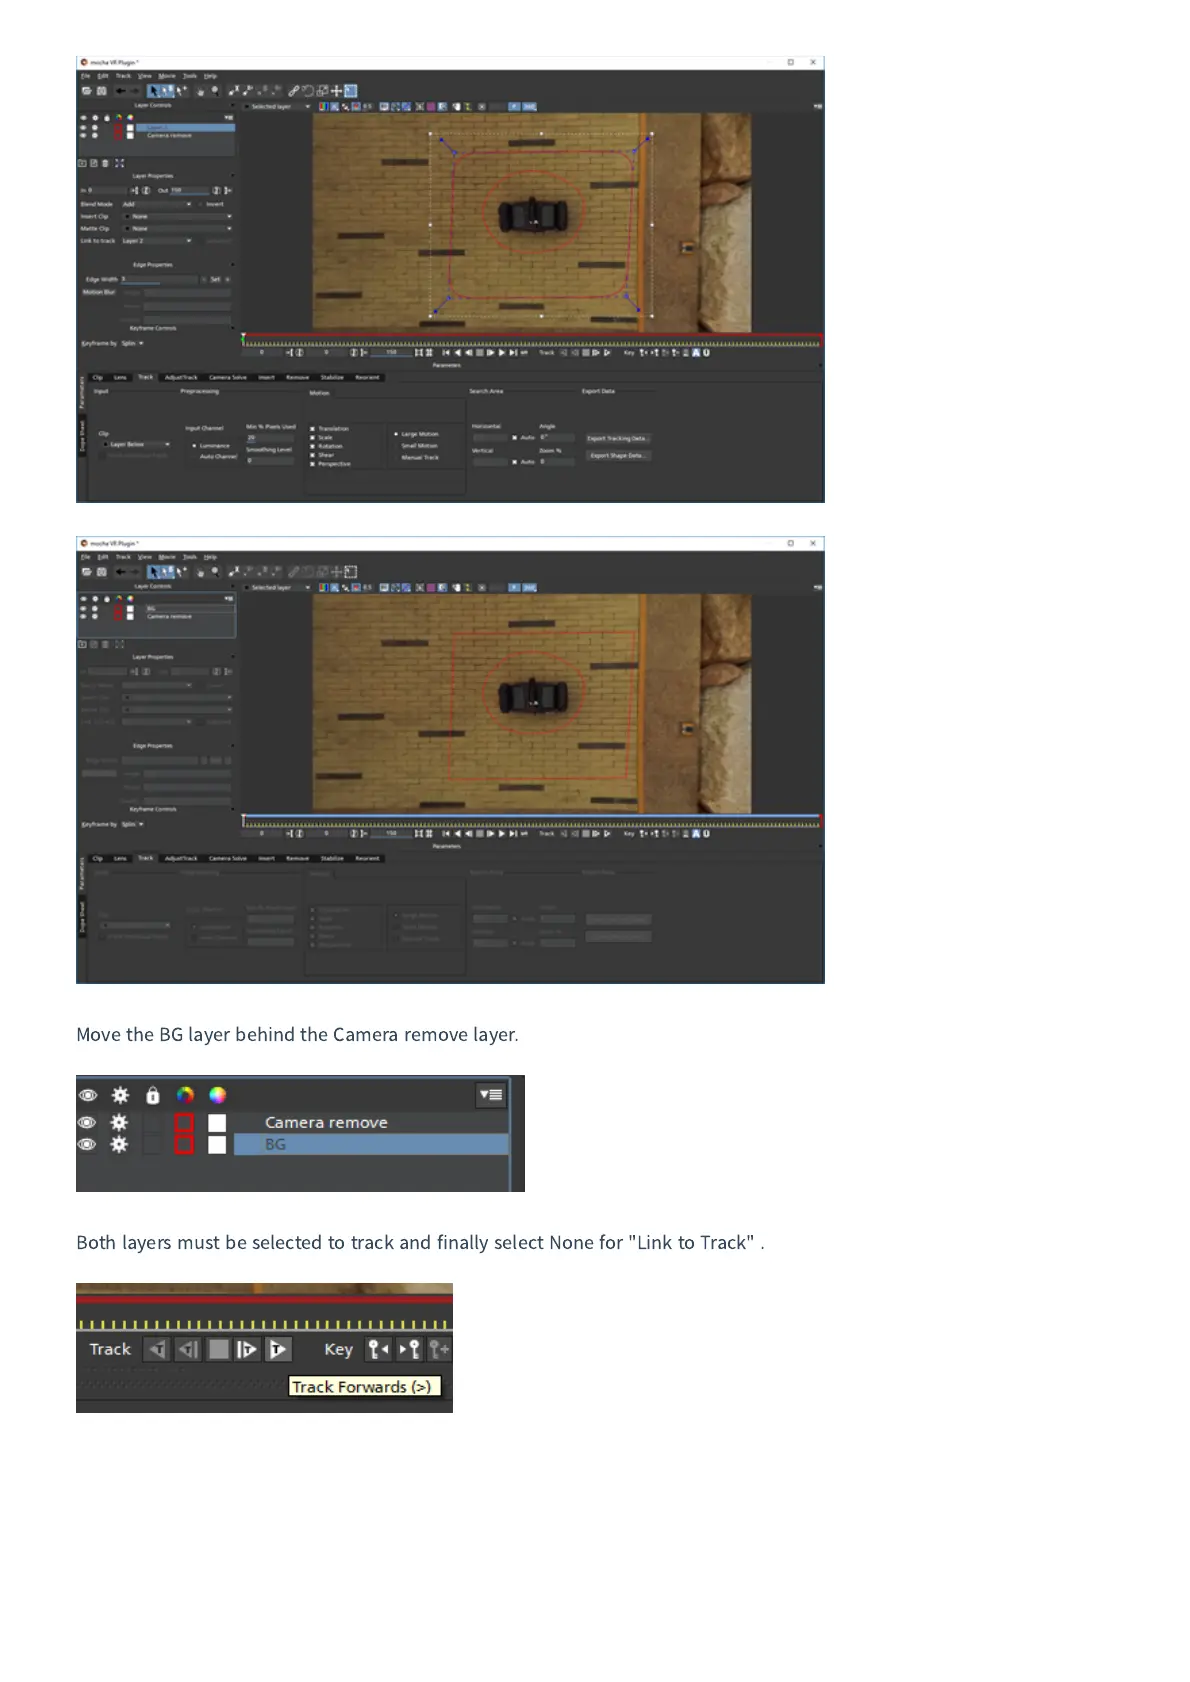
Task: Click Smoothing Level field in first screenshot
Action: click(x=270, y=461)
